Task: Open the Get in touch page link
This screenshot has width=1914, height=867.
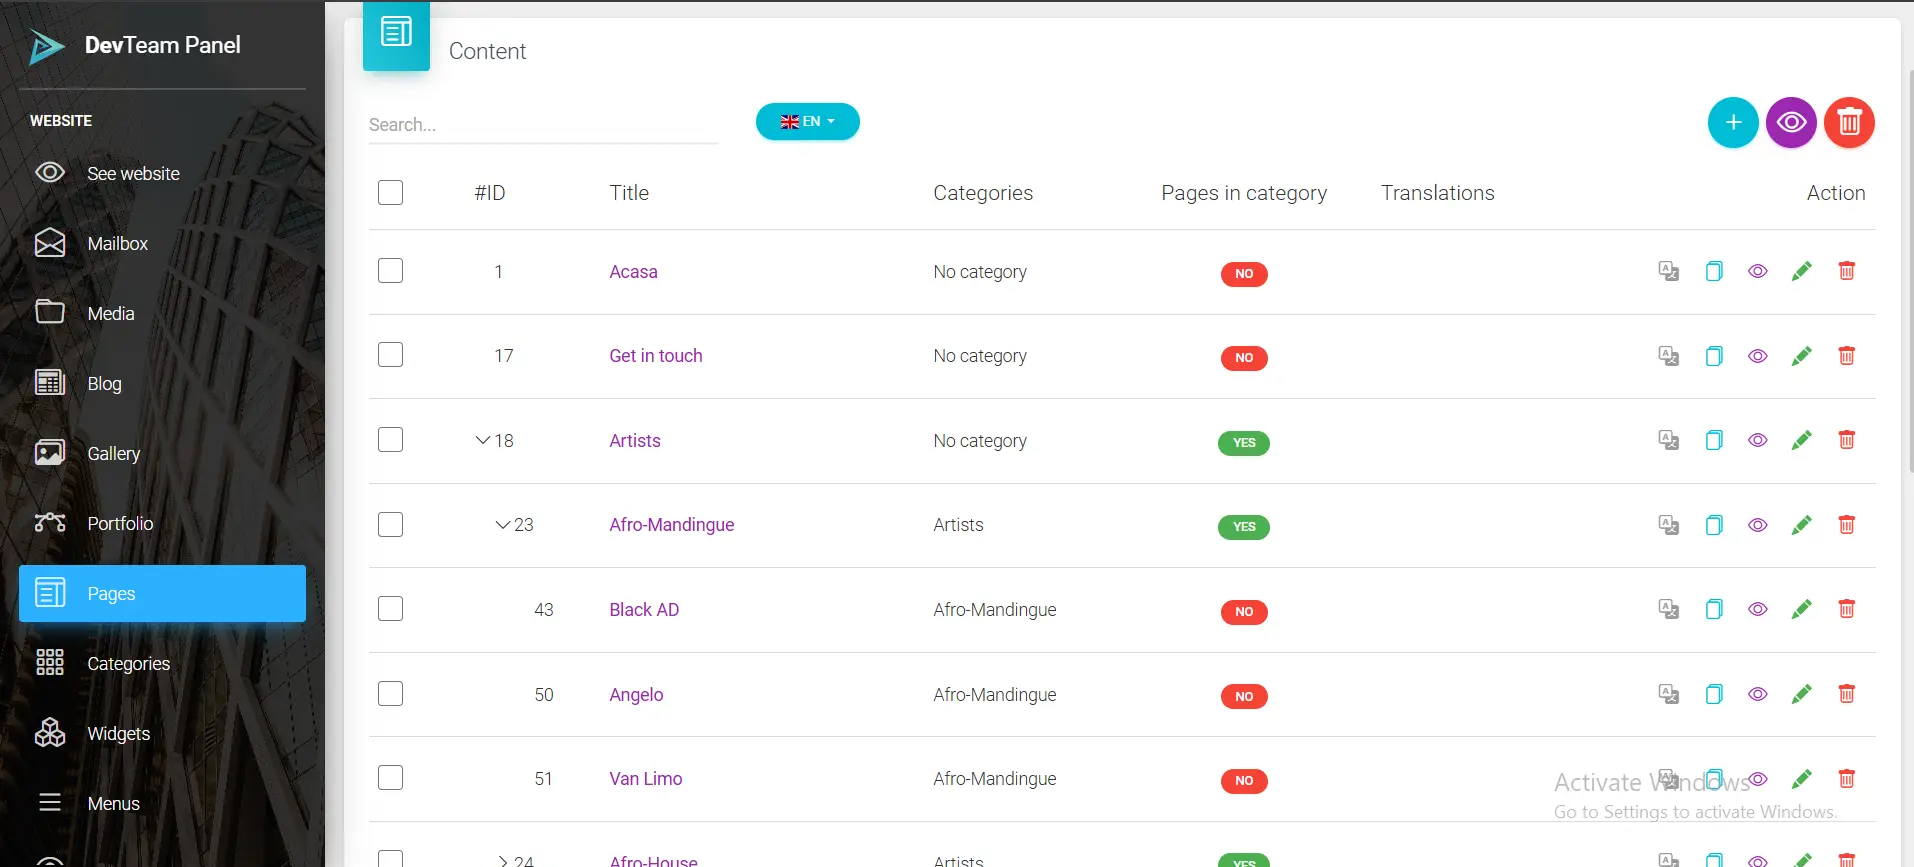Action: [x=655, y=356]
